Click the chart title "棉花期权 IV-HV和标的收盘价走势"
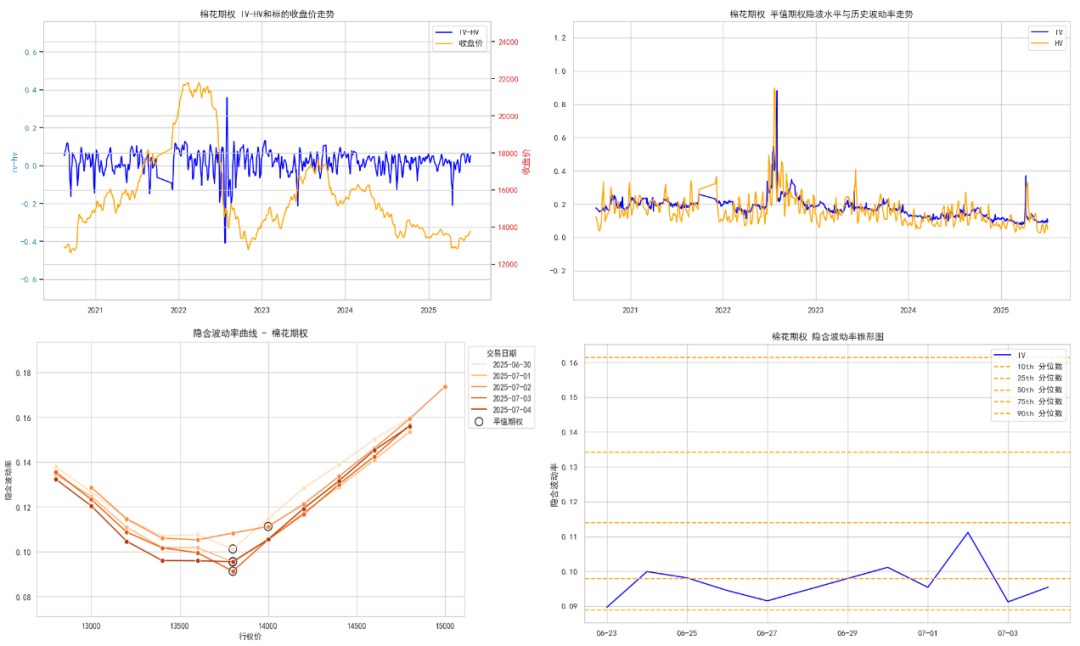The height and width of the screenshot is (646, 1080). click(267, 14)
